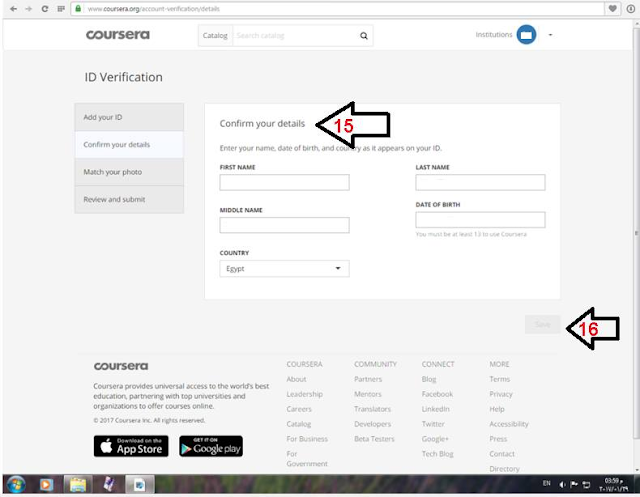Open the Developers footer link

373,424
